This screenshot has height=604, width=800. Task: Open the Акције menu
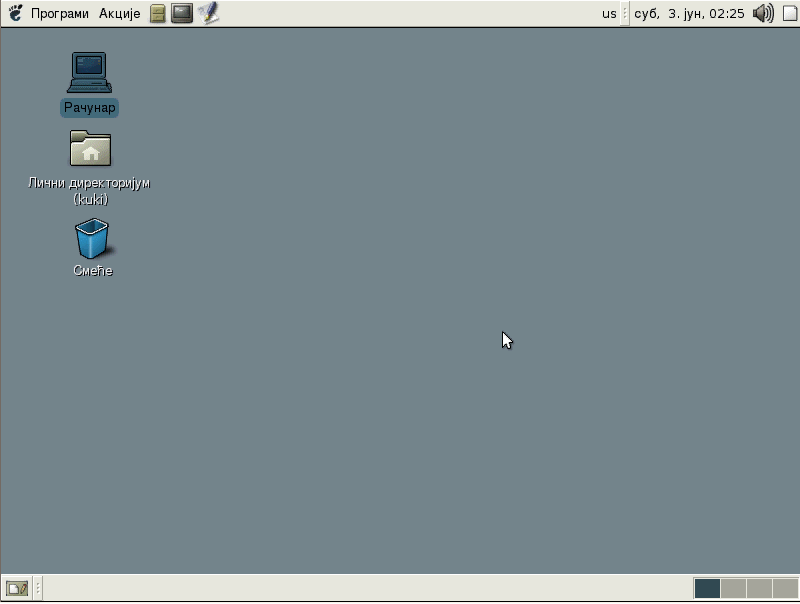(x=119, y=13)
